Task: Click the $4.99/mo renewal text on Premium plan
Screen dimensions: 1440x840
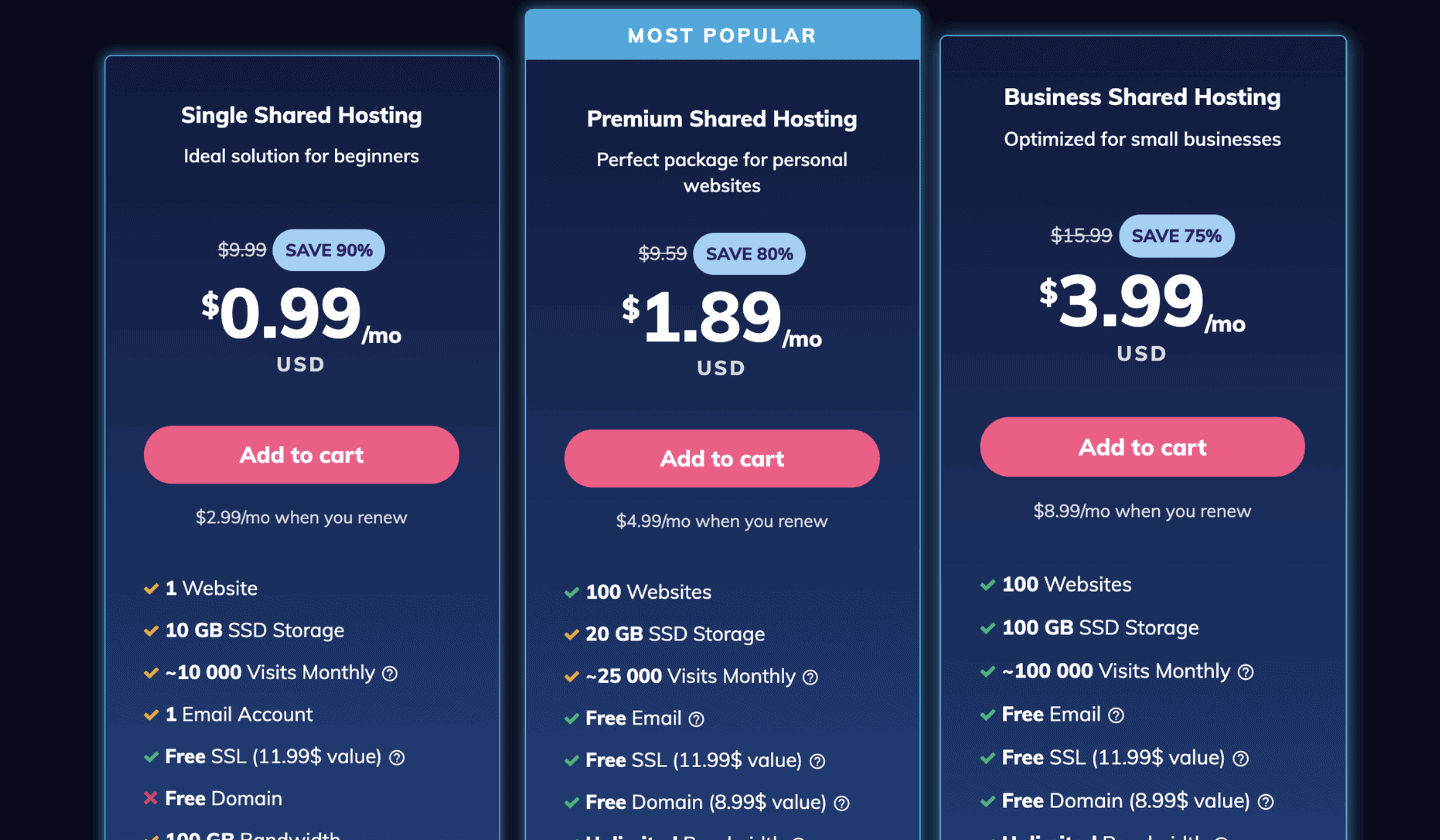Action: [x=721, y=521]
